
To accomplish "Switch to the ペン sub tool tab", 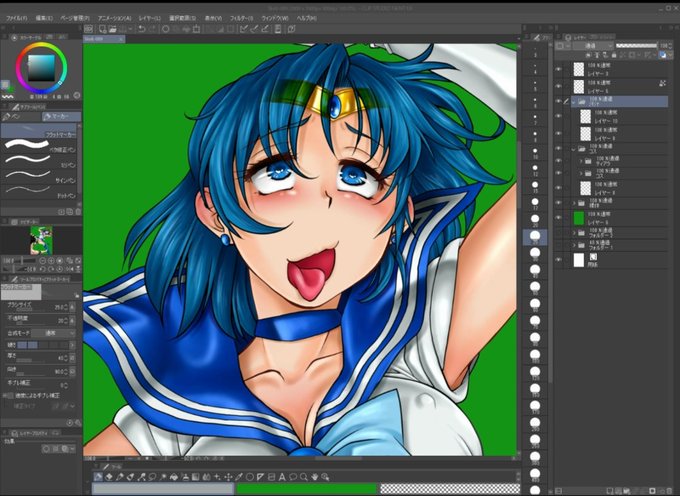I will [21, 117].
